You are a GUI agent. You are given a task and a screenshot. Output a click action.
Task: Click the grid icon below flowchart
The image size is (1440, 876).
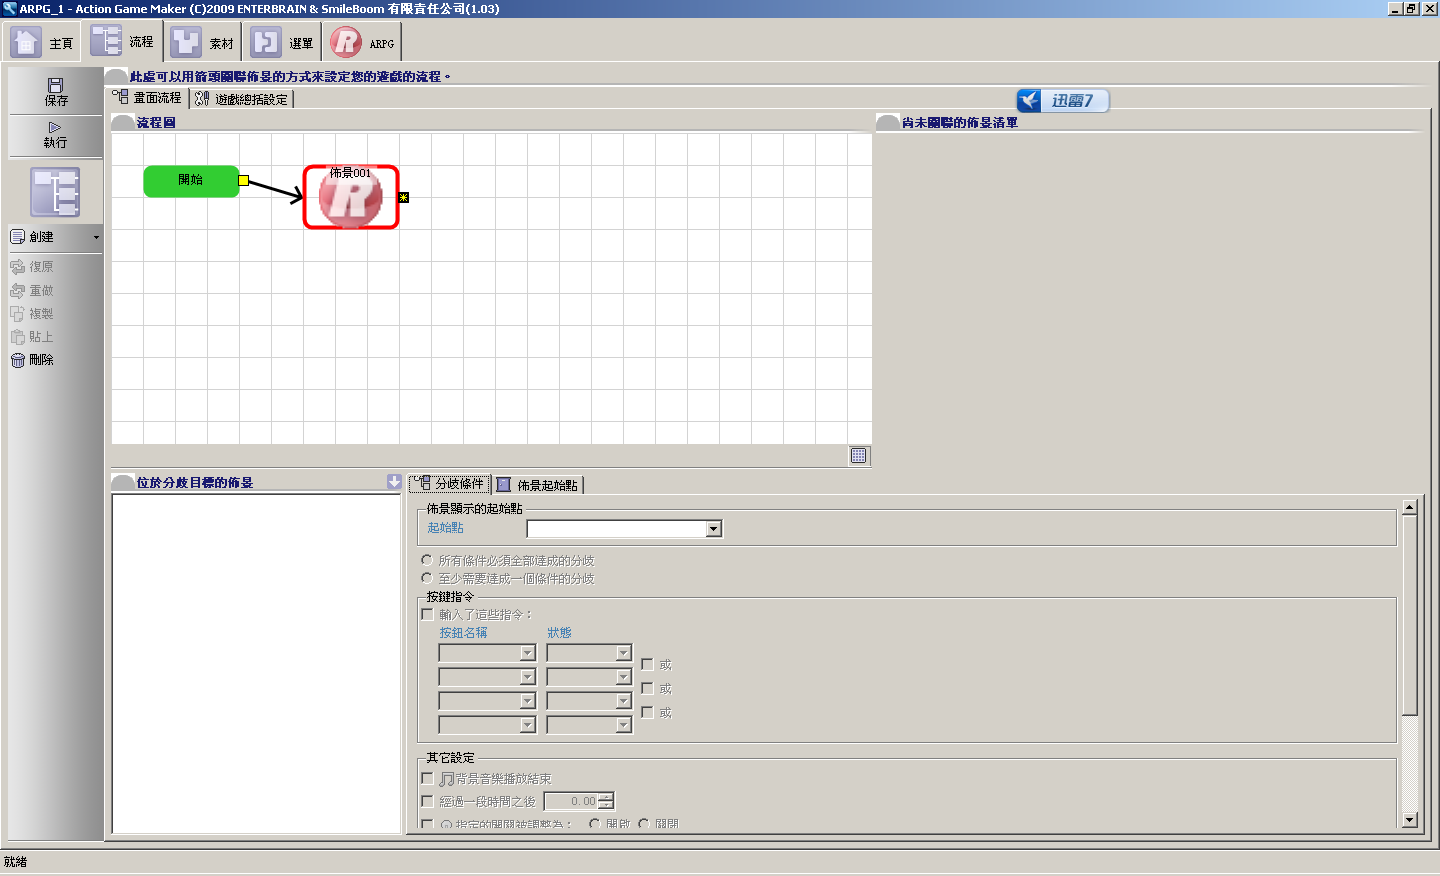coord(859,456)
